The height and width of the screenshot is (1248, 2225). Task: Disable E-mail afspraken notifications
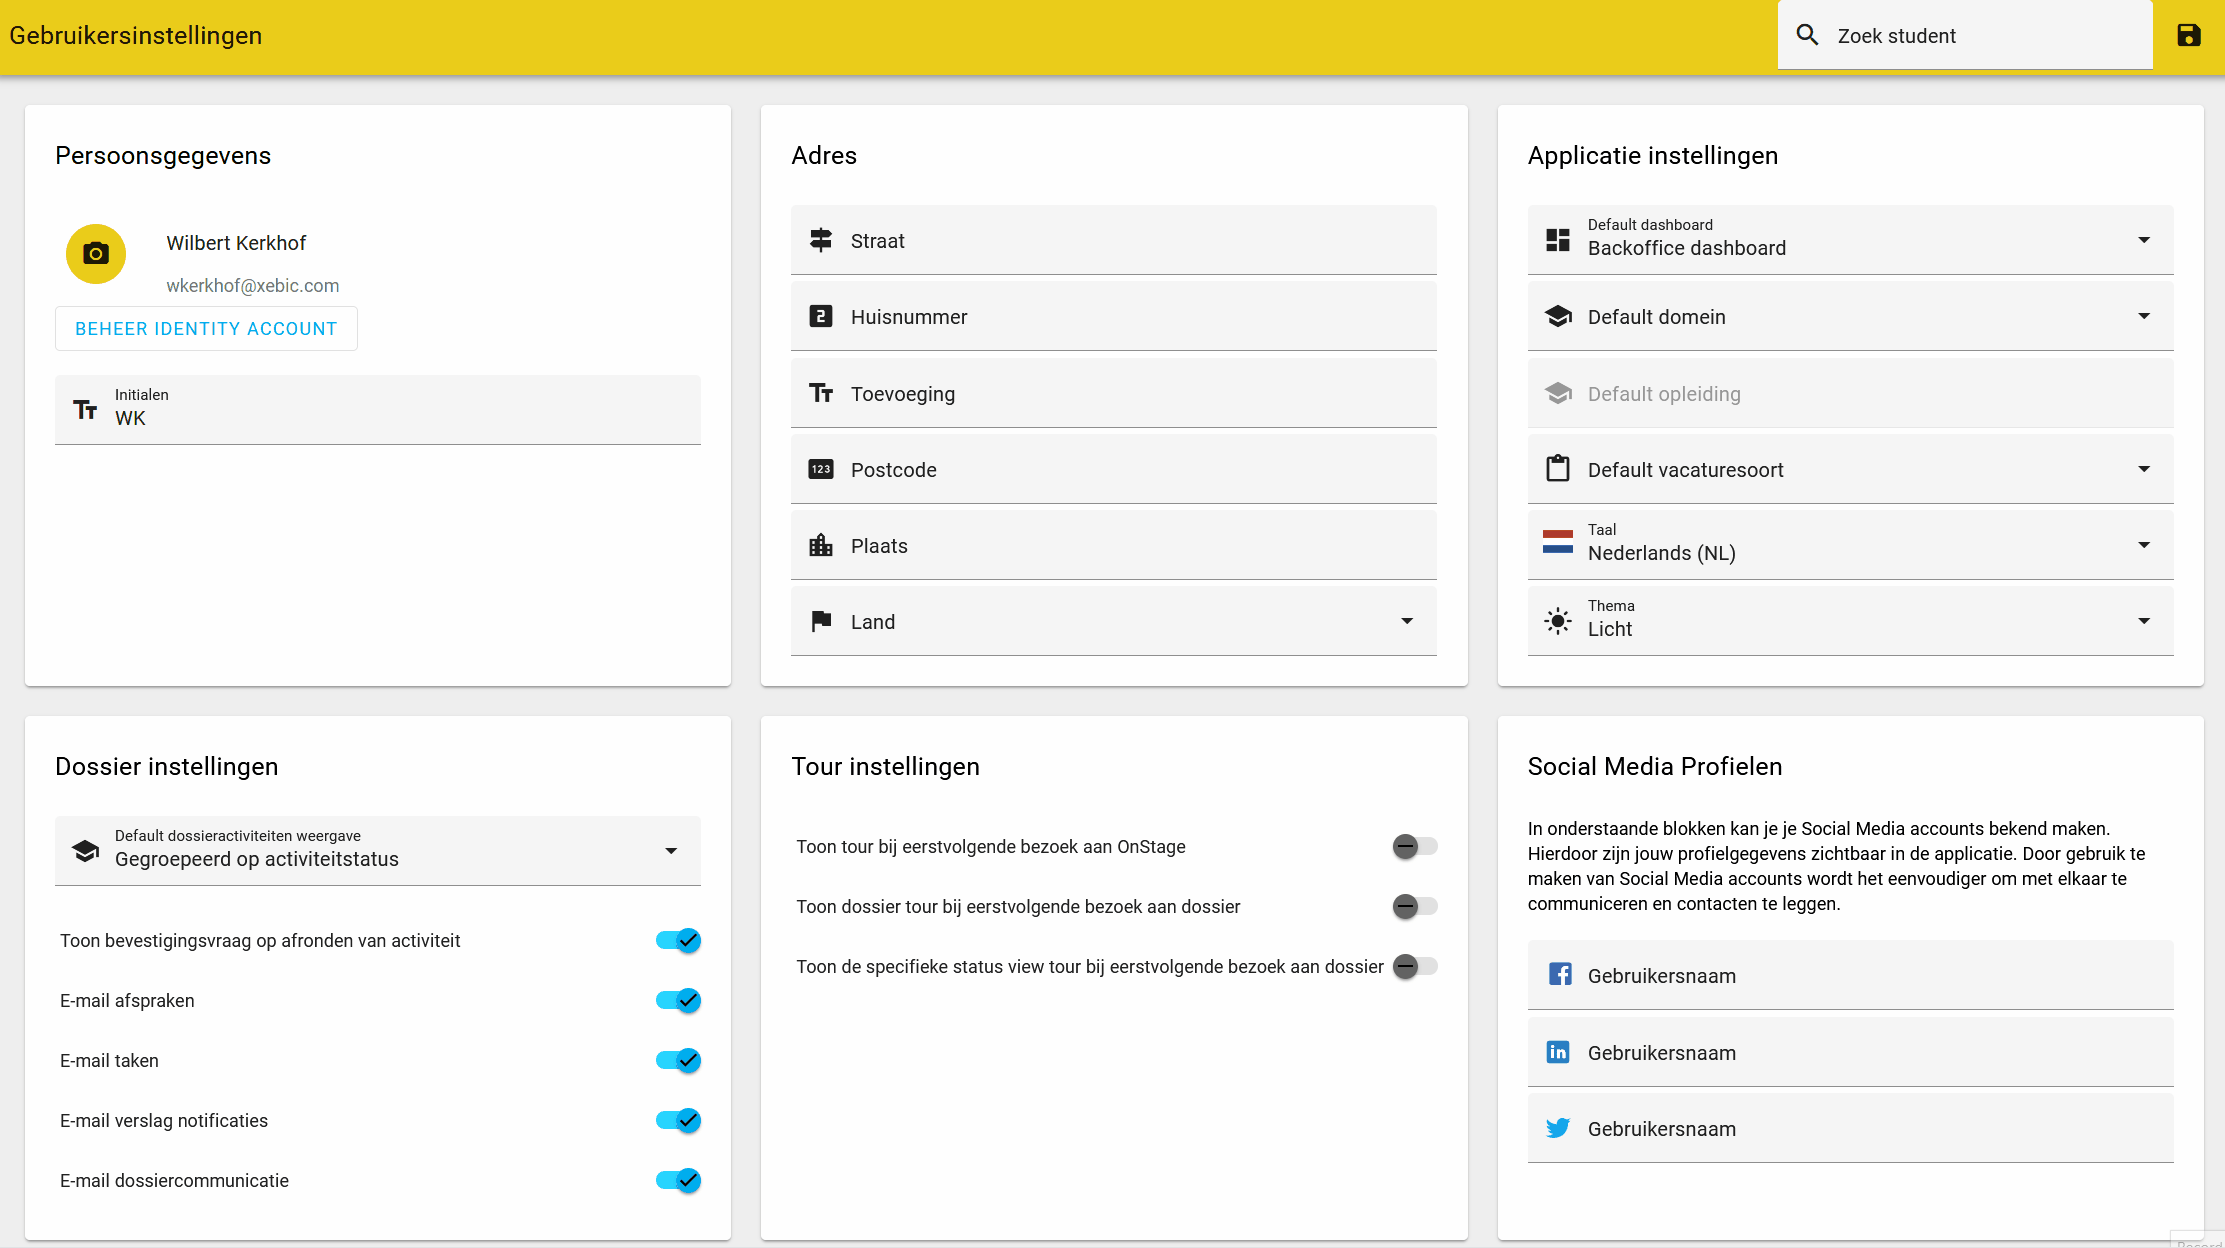tap(678, 1000)
